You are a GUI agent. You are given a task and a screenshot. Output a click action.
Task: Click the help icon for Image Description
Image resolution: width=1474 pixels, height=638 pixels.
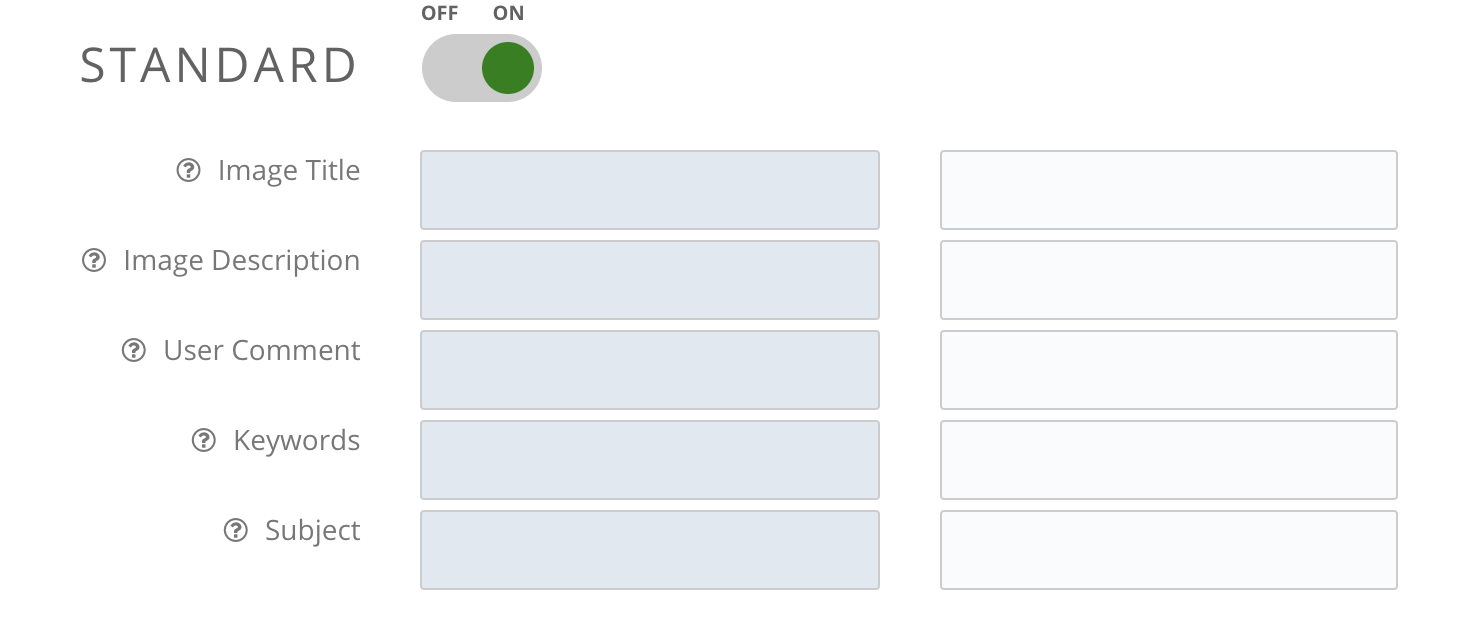(94, 261)
